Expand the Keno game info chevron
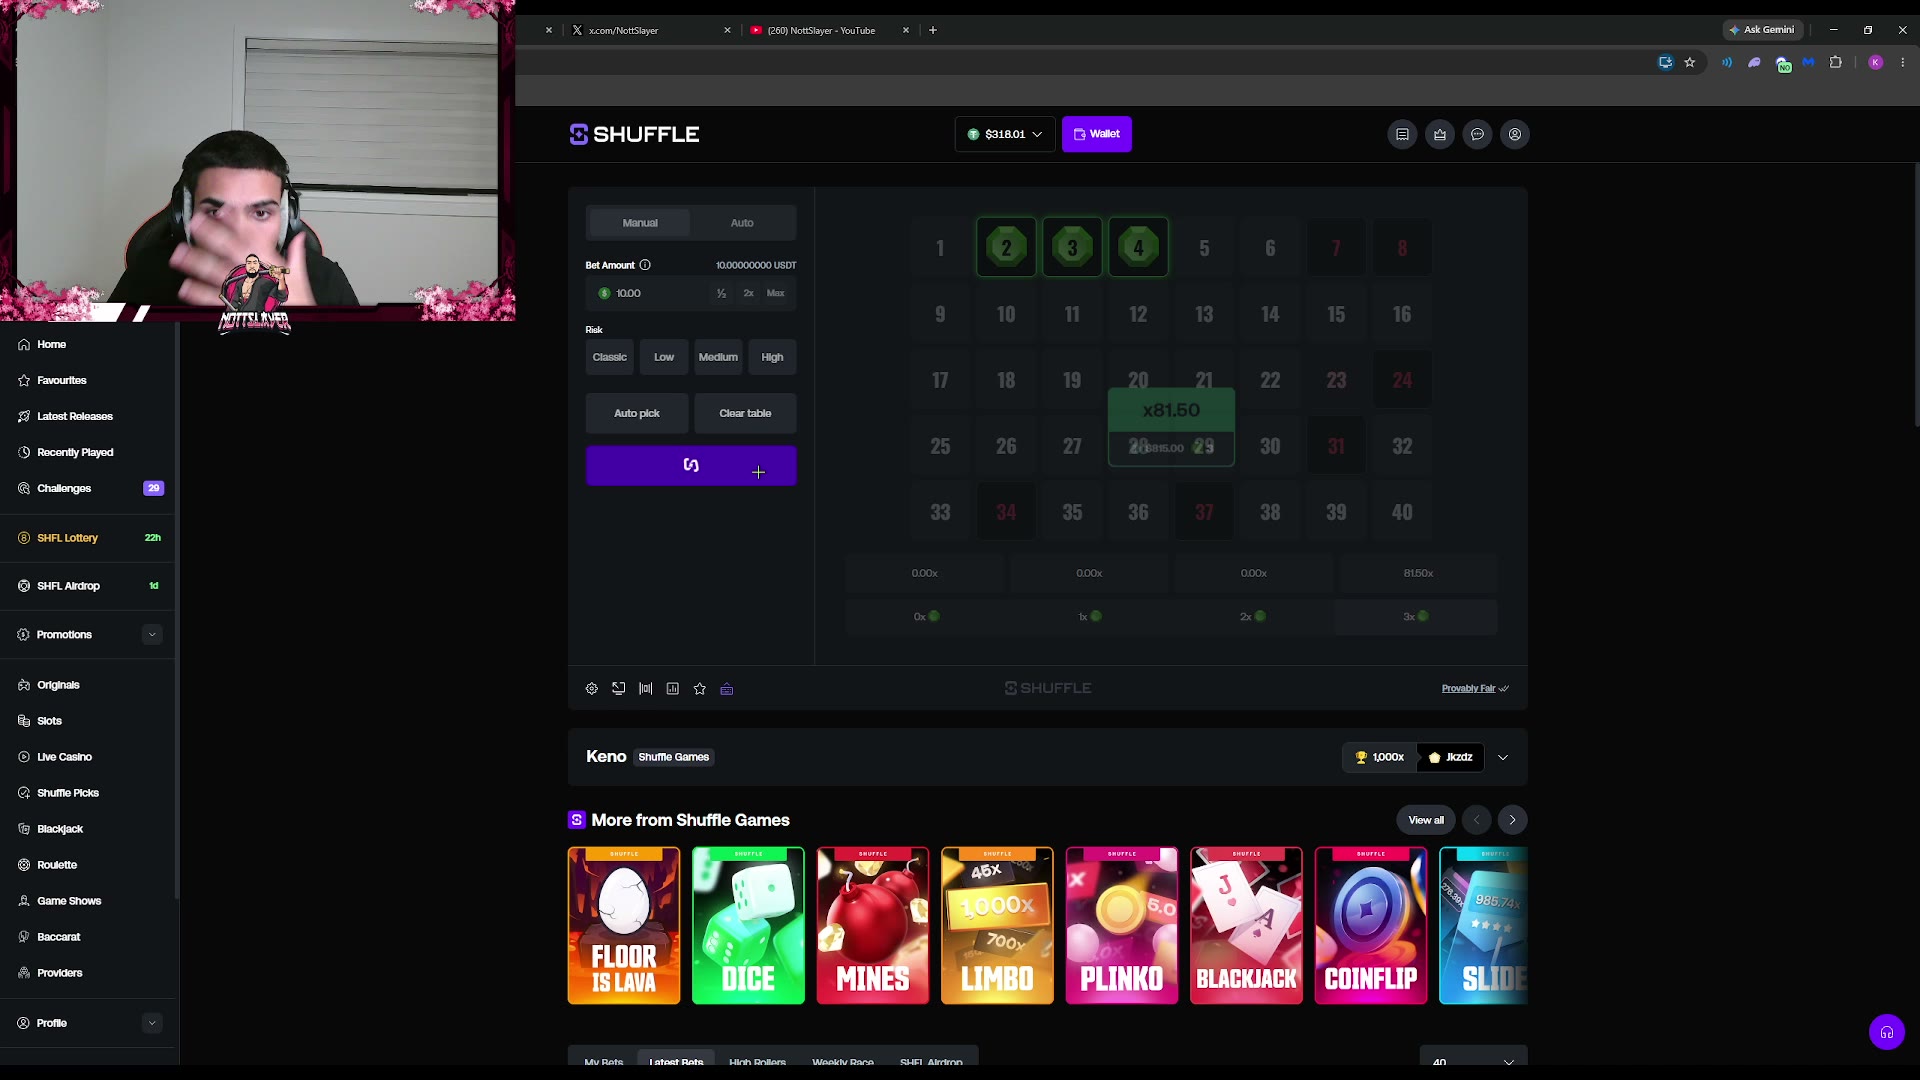1920x1080 pixels. pos(1503,757)
